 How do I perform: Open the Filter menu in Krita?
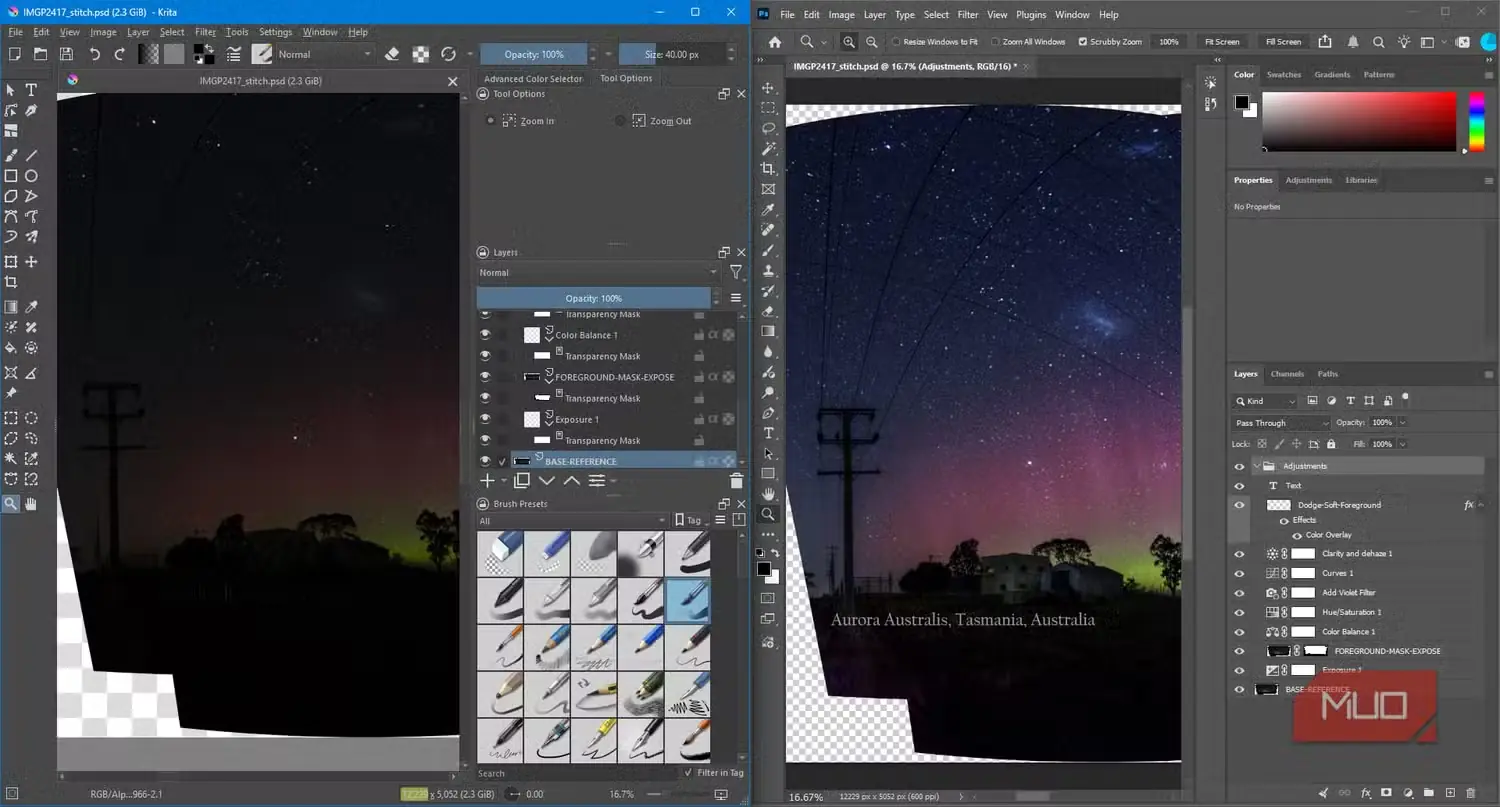(205, 32)
